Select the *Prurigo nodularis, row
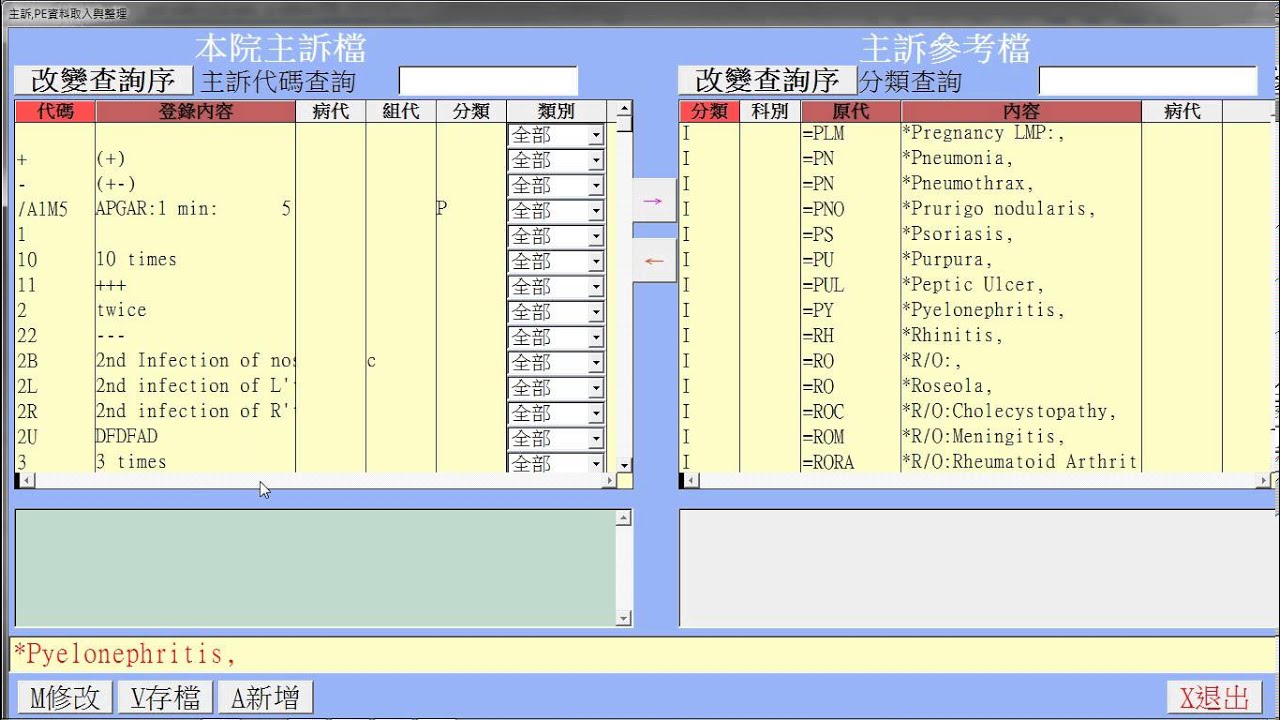Screen dimensions: 1280x720 (x=975, y=209)
